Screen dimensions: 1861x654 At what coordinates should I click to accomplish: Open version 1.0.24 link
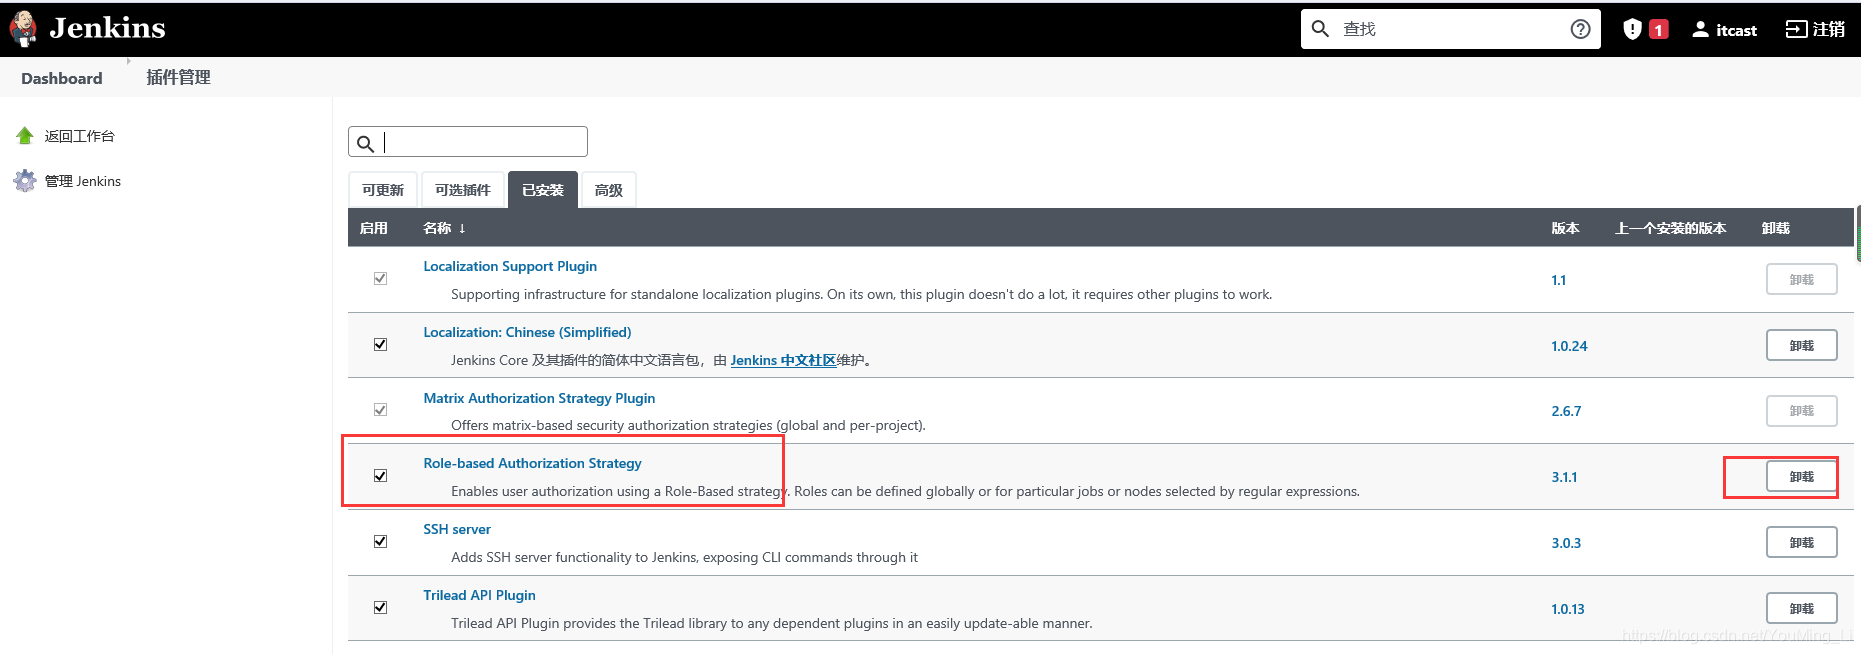point(1569,346)
